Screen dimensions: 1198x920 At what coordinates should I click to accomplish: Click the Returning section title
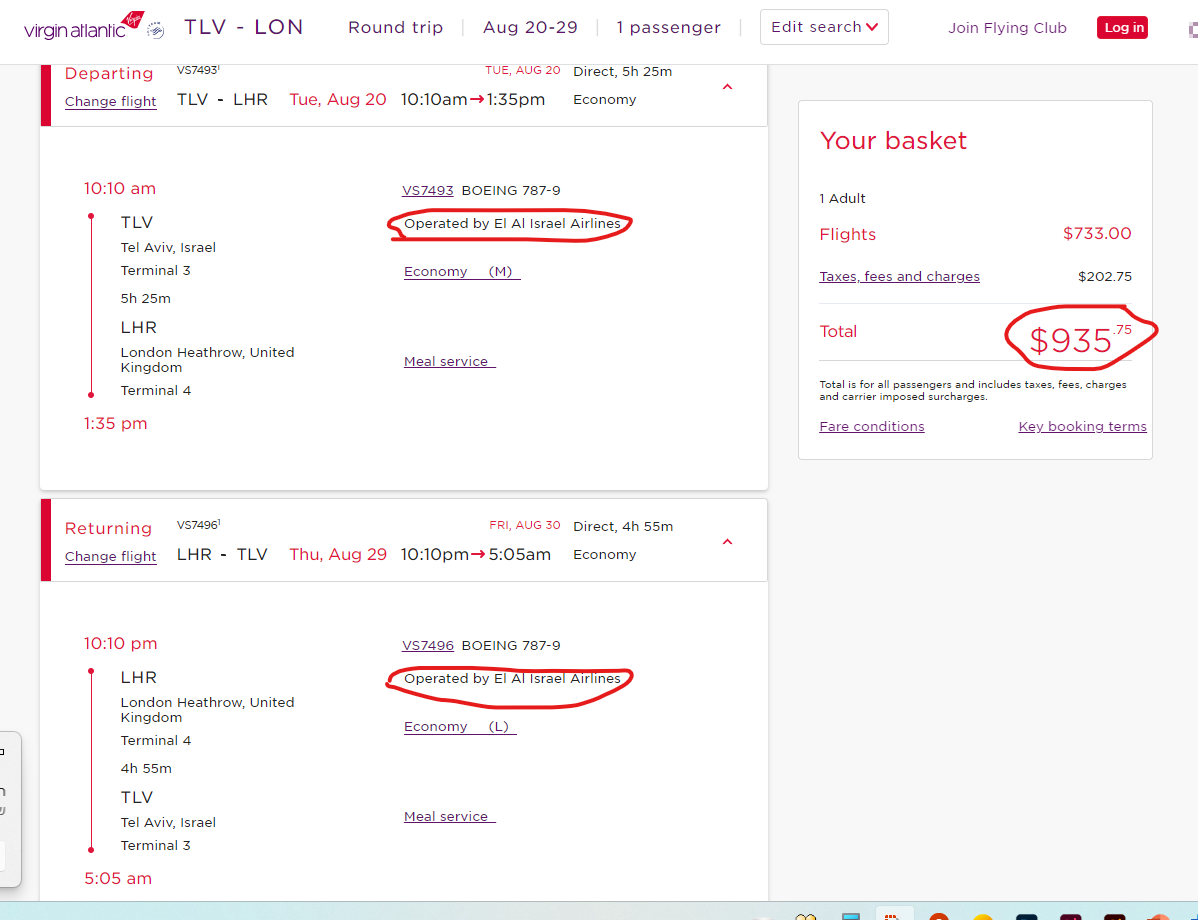pos(108,528)
